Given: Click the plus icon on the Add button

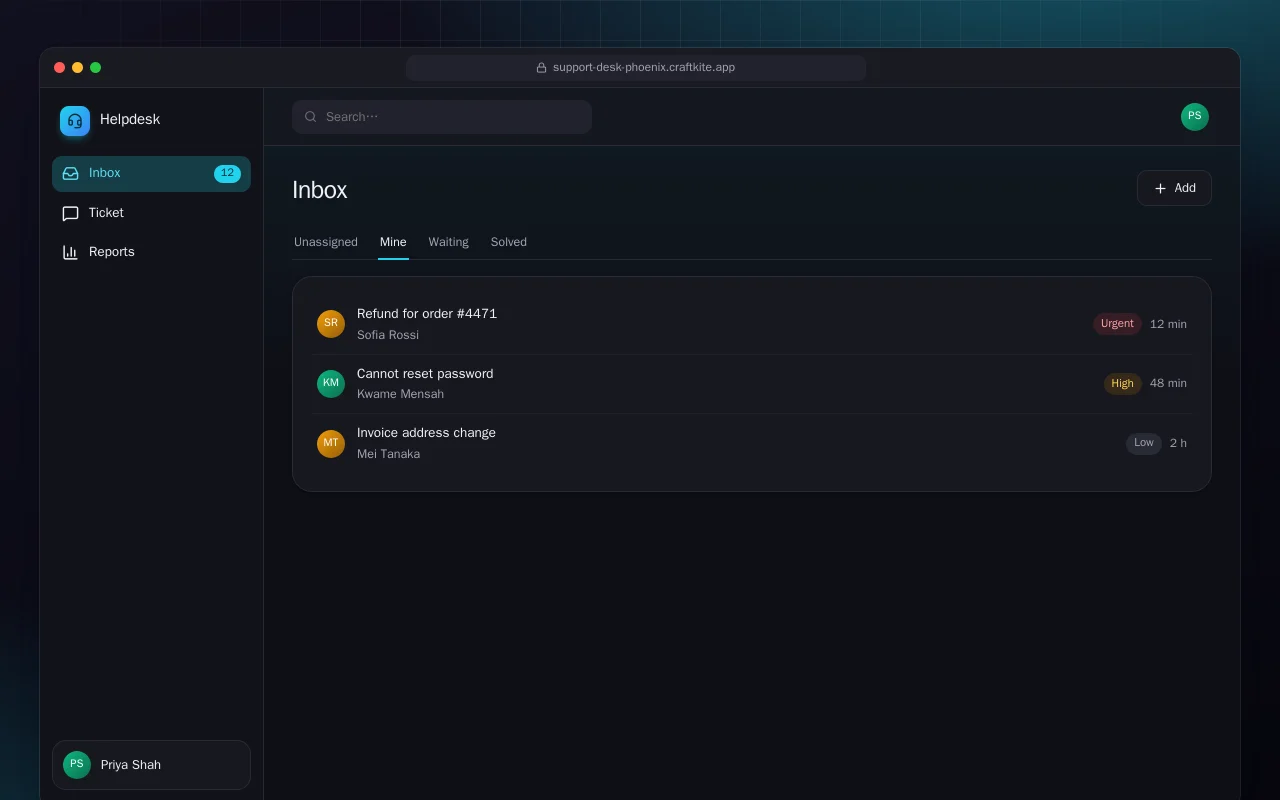Looking at the screenshot, I should click(x=1160, y=188).
